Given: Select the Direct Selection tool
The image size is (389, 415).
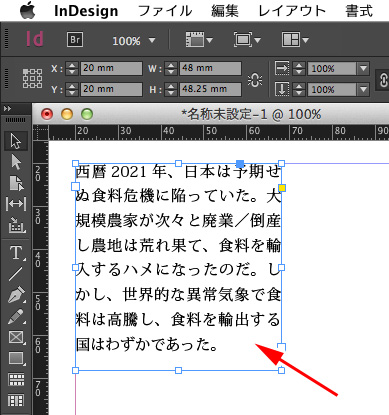Looking at the screenshot, I should (16, 162).
